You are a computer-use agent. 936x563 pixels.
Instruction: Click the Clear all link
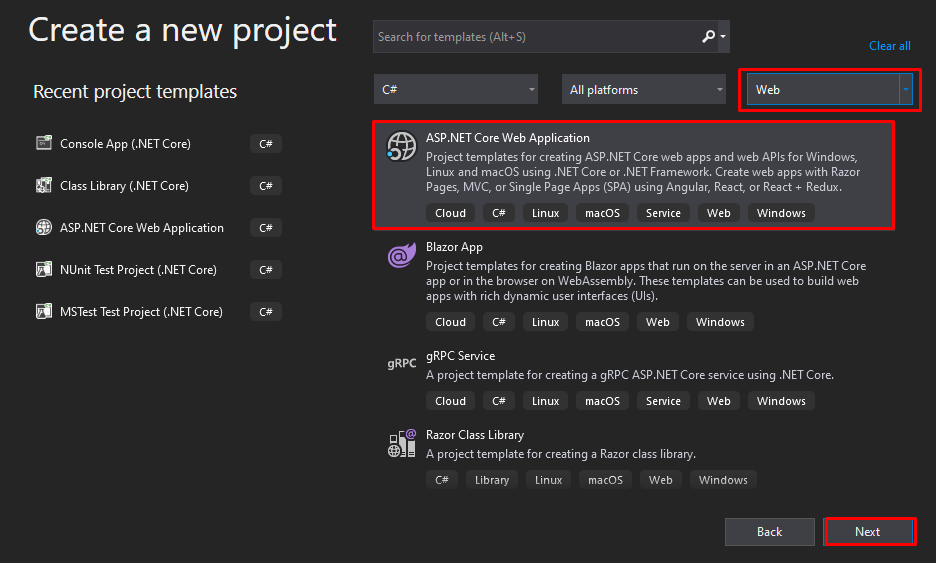point(889,46)
